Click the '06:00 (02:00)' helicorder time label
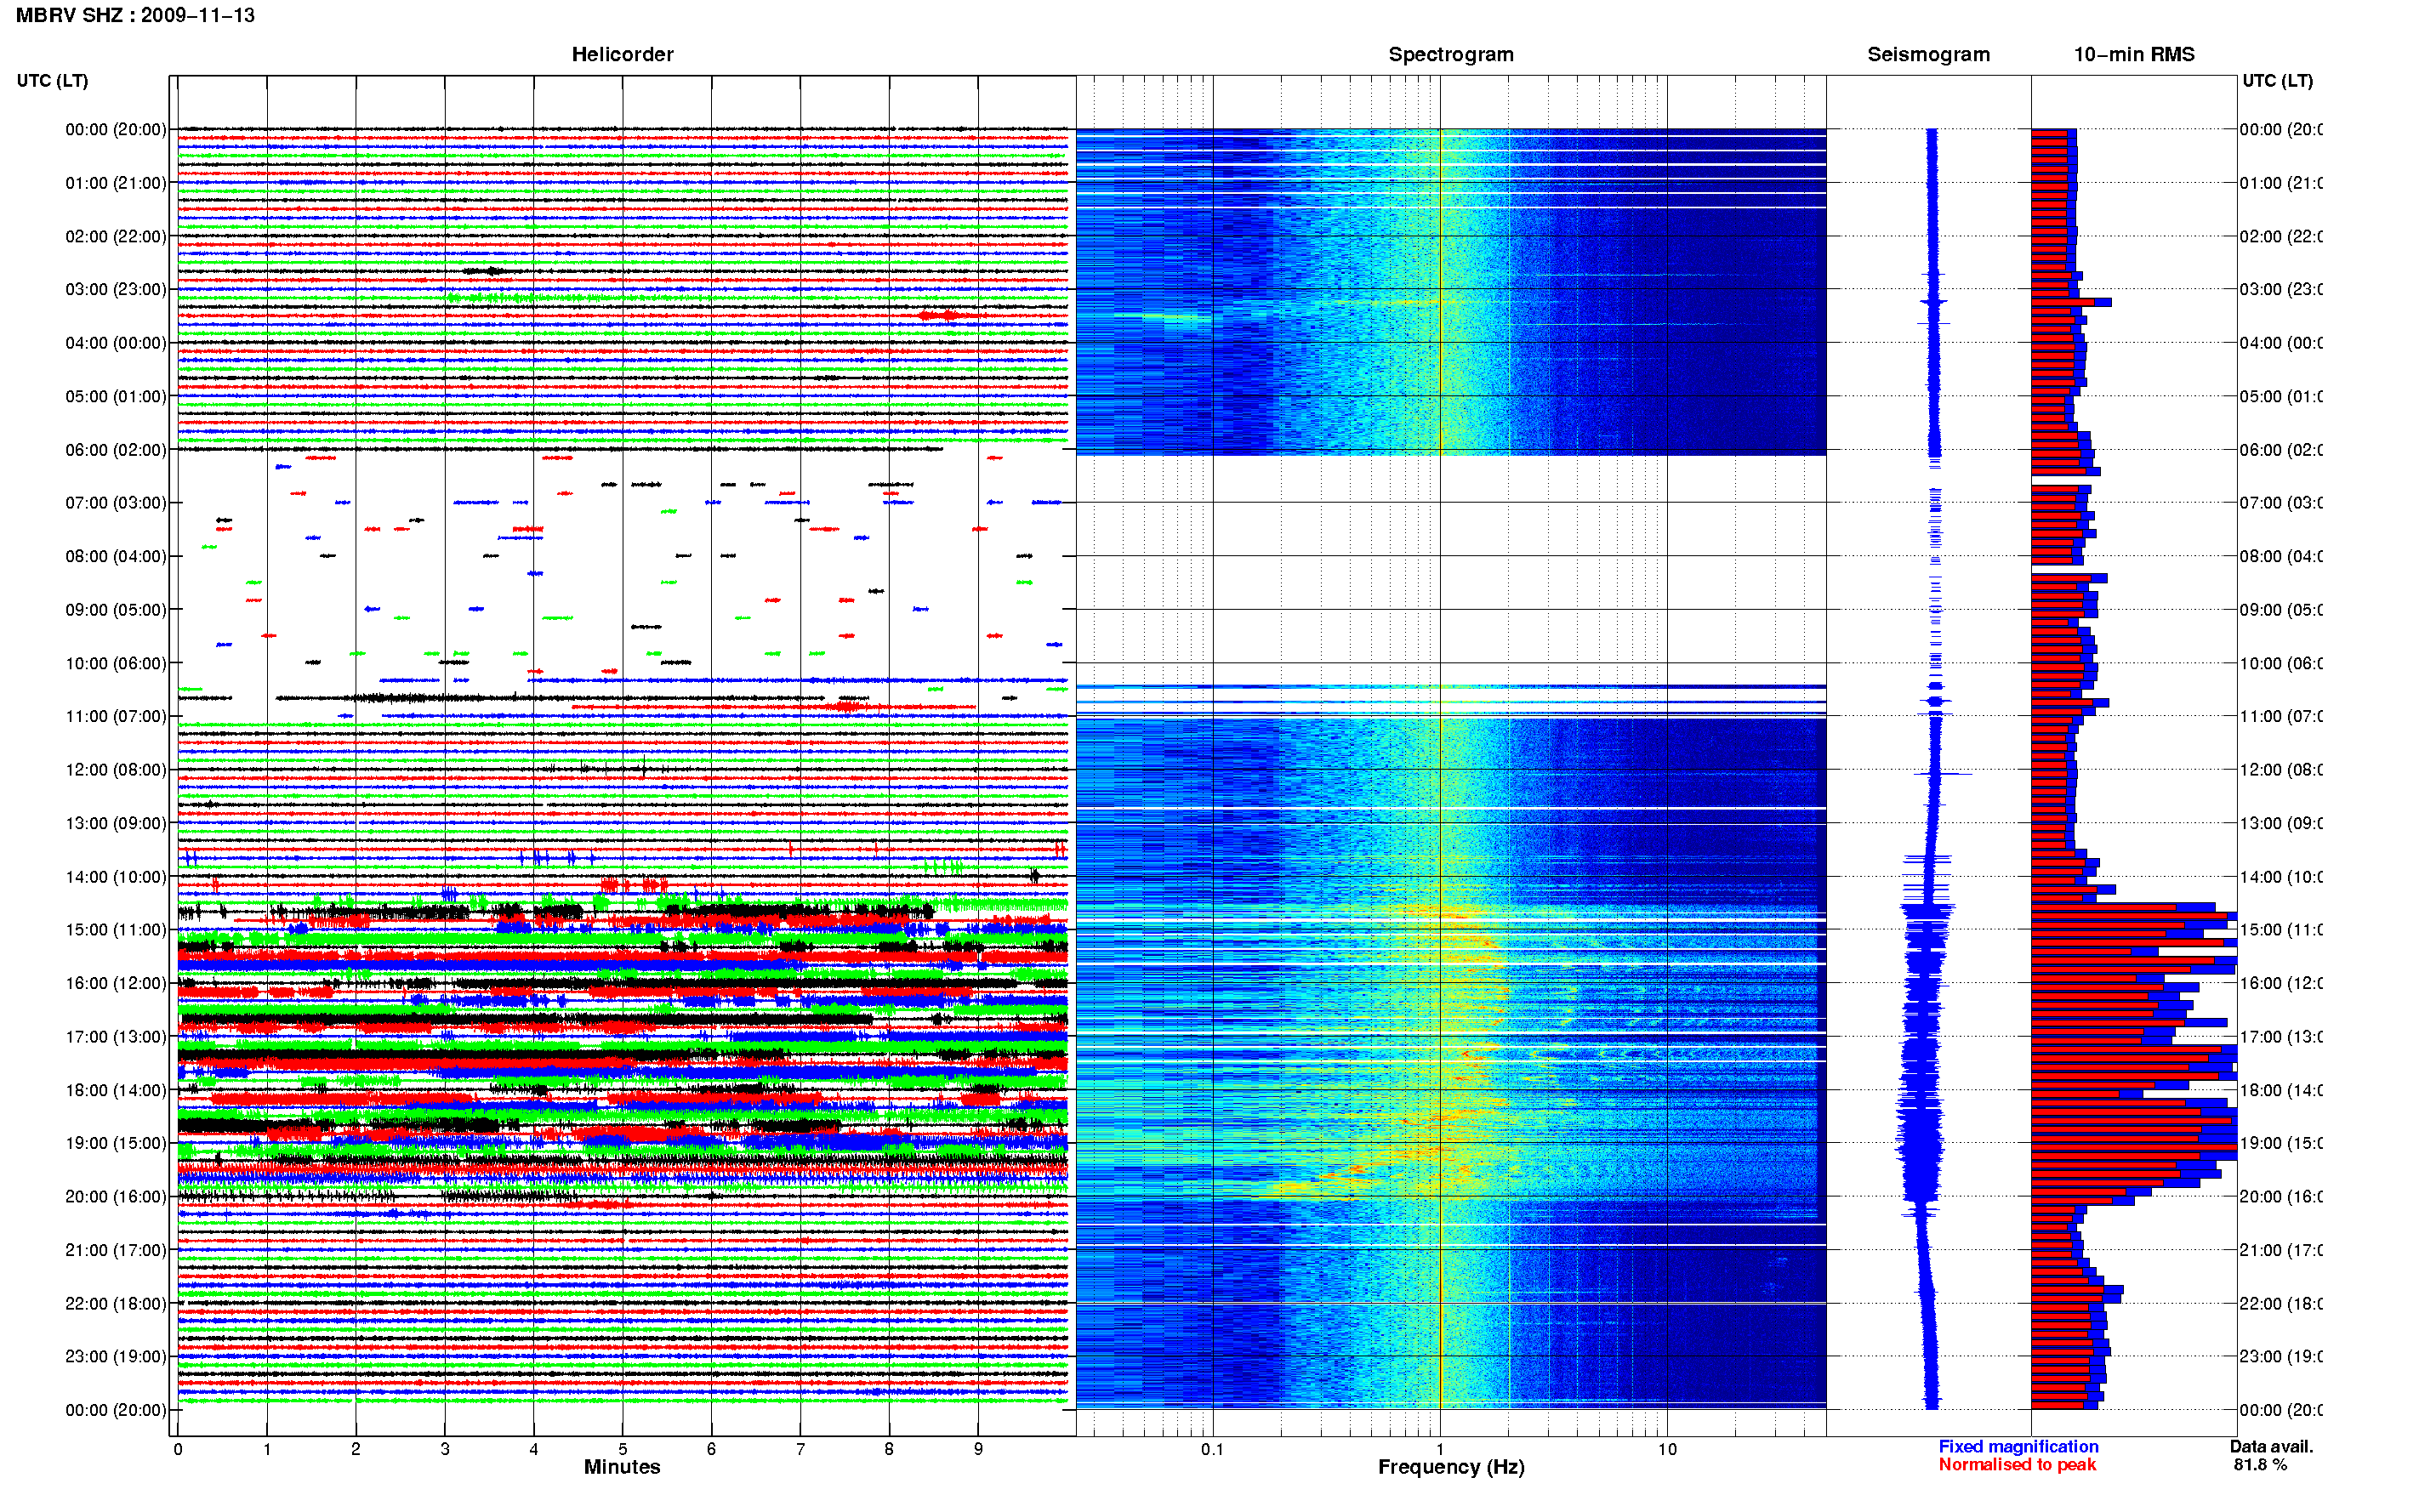Screen dimensions: 2419x1512 click(116, 450)
